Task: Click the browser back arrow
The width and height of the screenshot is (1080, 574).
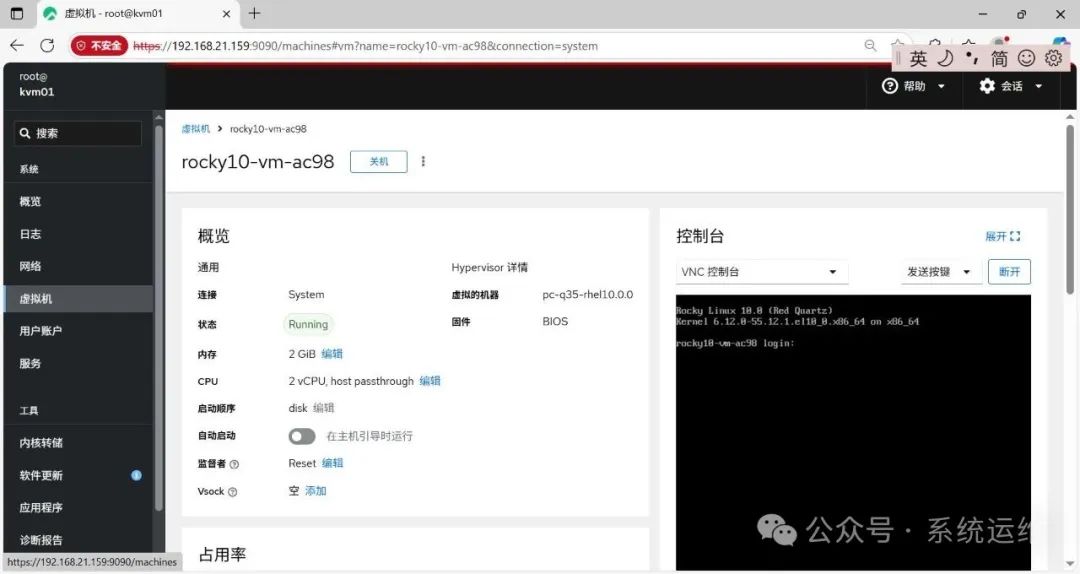Action: click(x=17, y=46)
